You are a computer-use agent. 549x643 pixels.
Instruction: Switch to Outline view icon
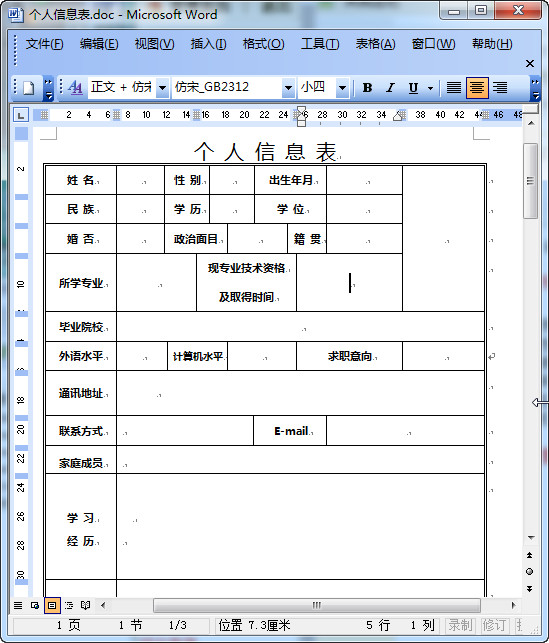pos(69,605)
